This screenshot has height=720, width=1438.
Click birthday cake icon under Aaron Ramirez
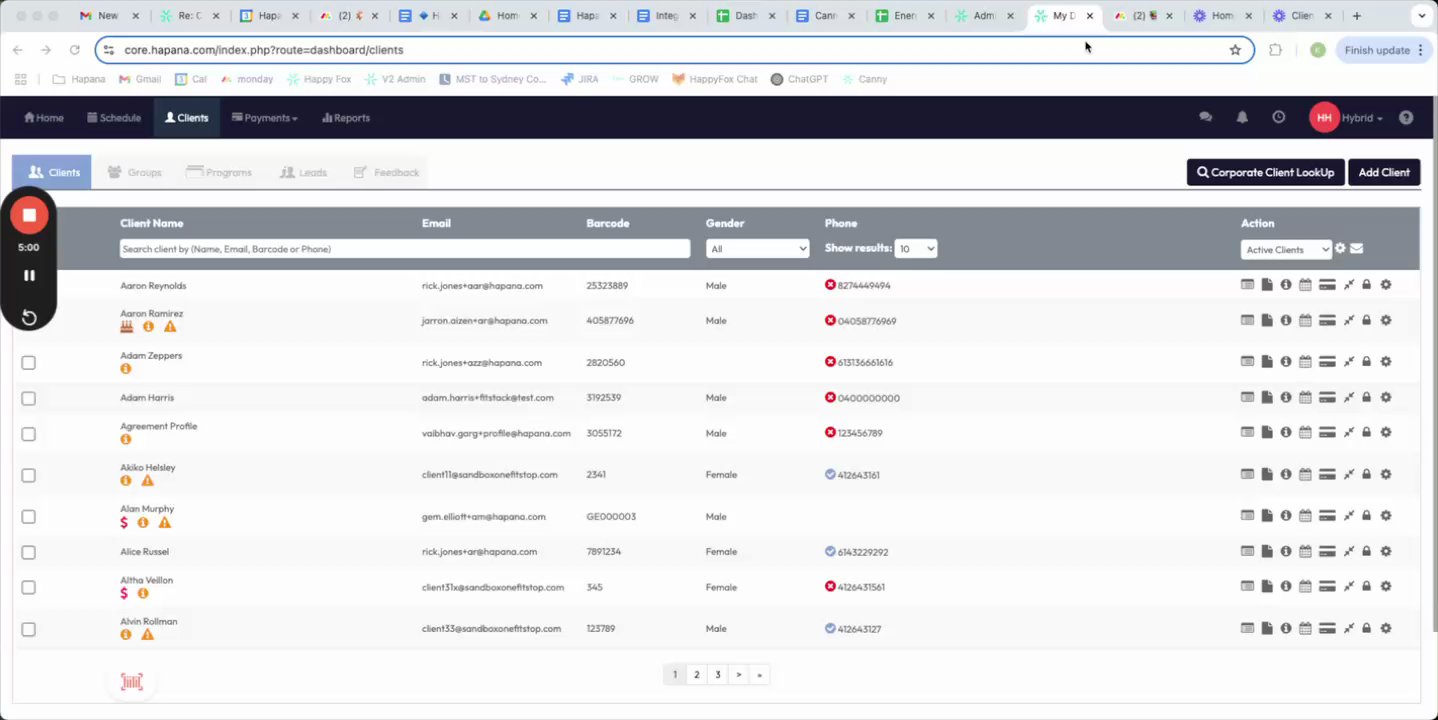pyautogui.click(x=126, y=326)
